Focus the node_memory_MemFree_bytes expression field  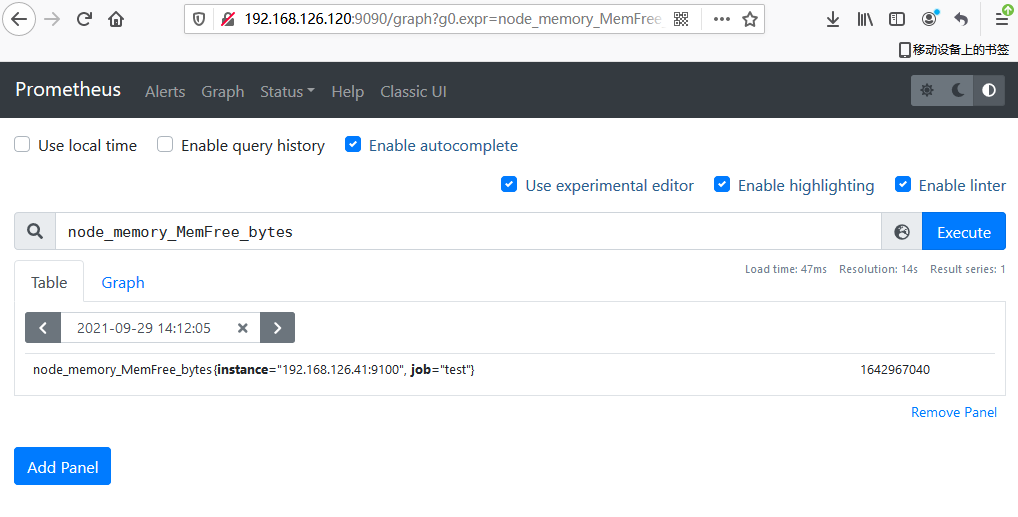tap(467, 232)
